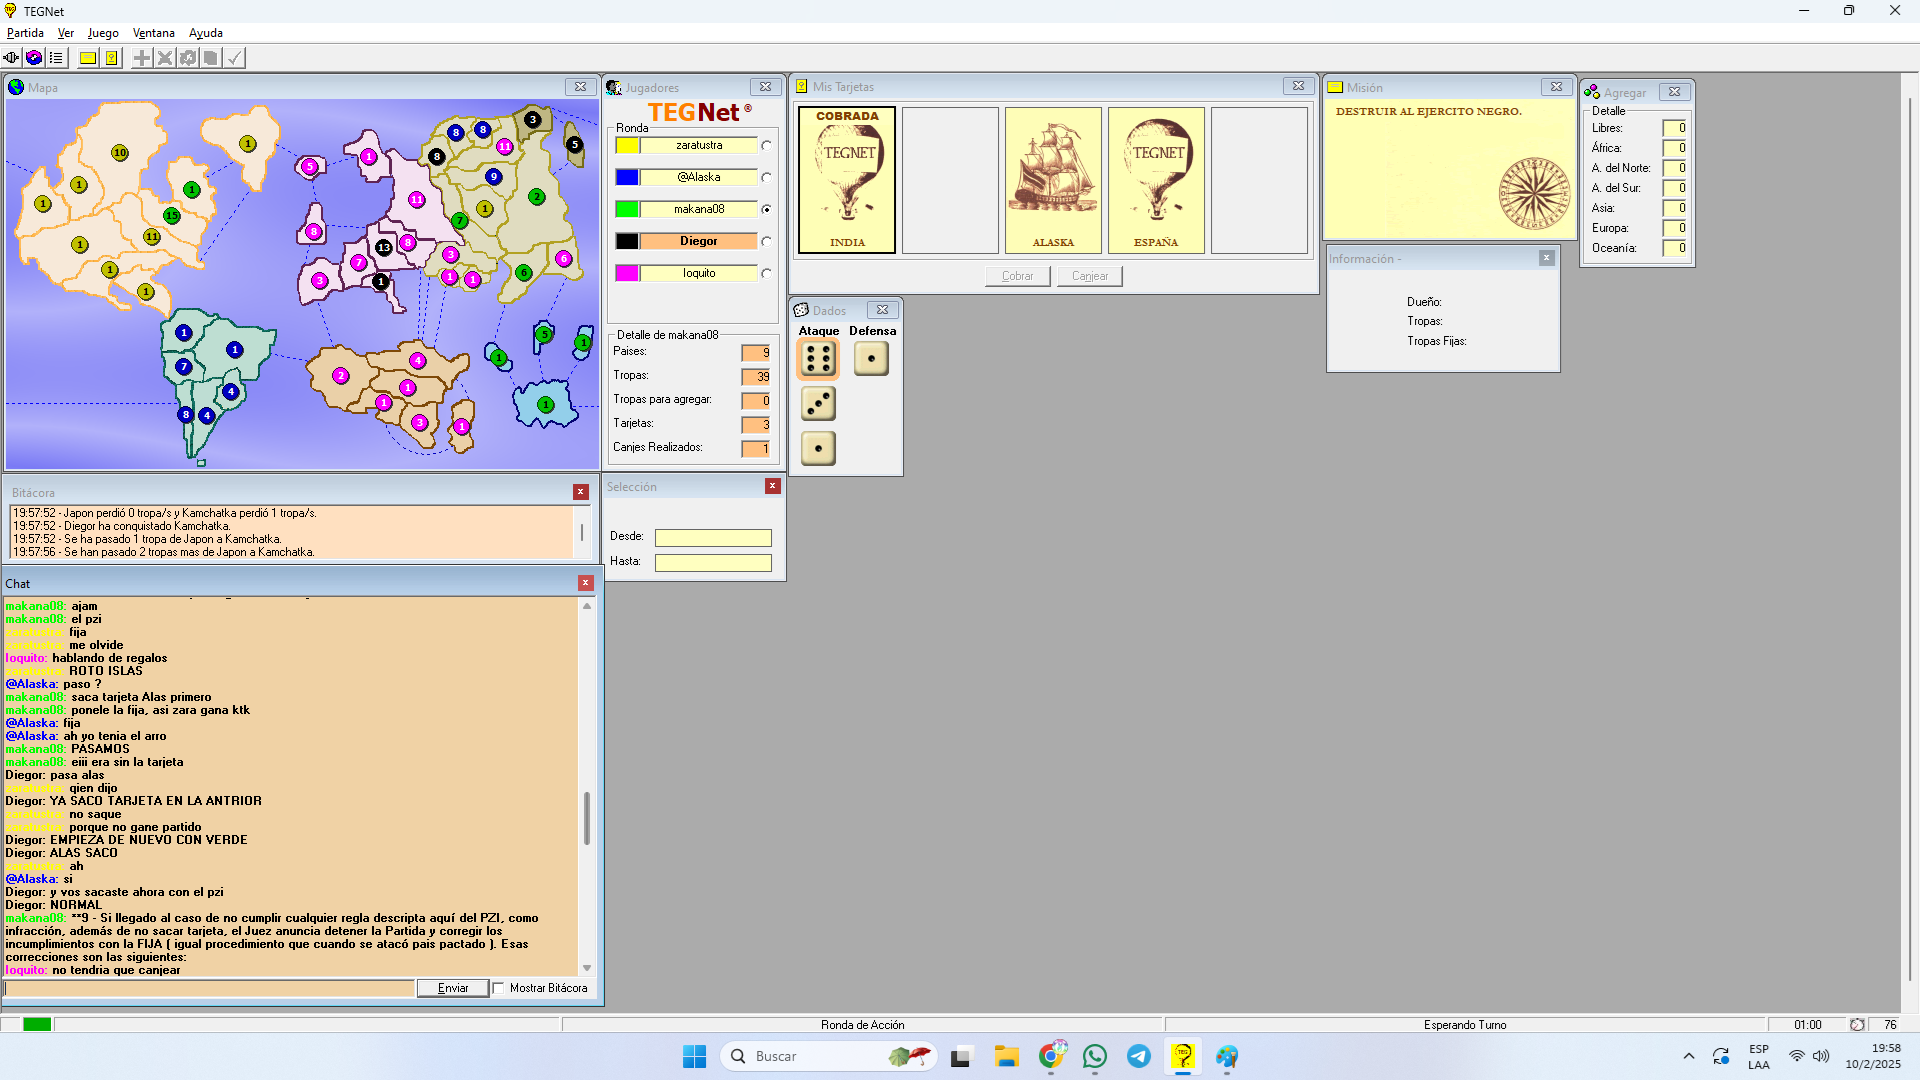Click the Canjear button
Screen dimensions: 1920x1080
tap(1090, 276)
